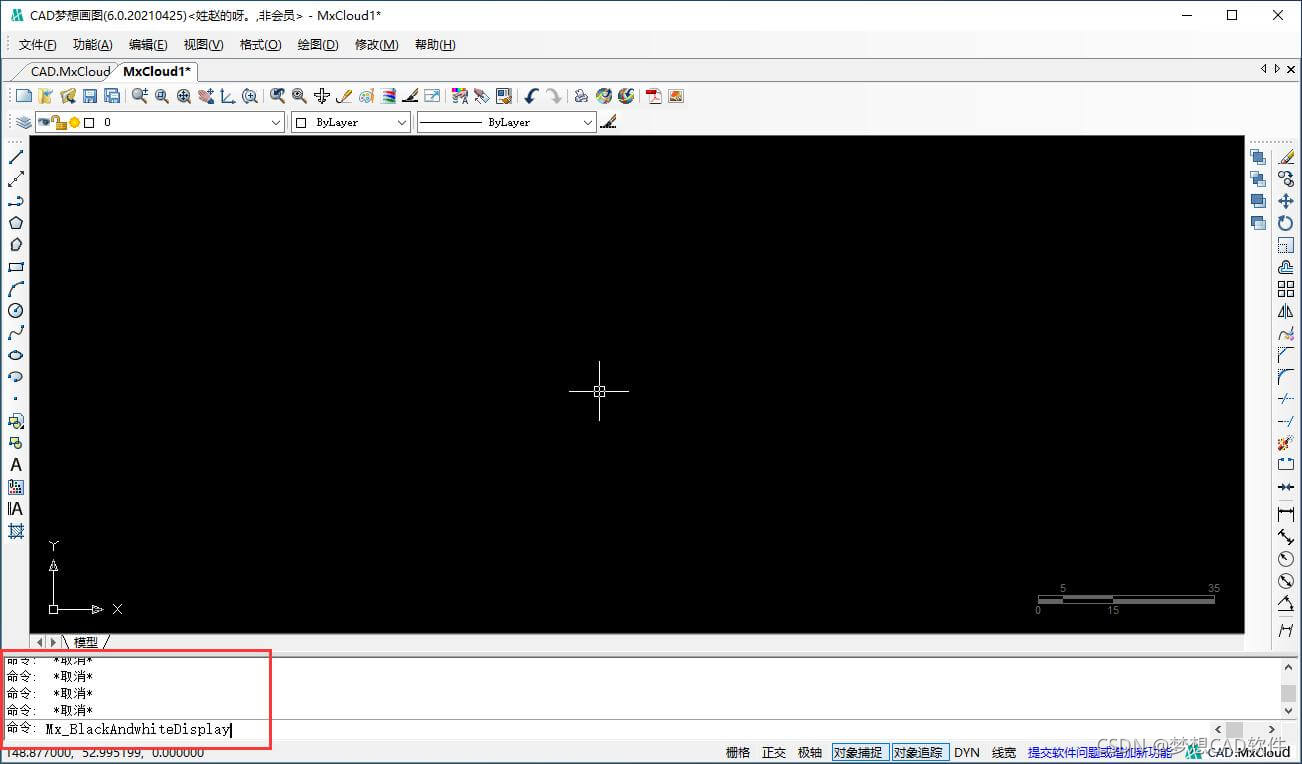1302x764 pixels.
Task: Toggle 对象捕捉 object snap
Action: (x=860, y=752)
